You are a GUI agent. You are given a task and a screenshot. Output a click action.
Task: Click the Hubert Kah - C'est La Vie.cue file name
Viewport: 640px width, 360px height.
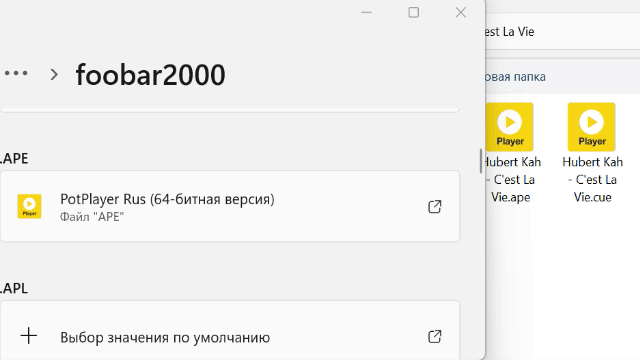pos(593,180)
